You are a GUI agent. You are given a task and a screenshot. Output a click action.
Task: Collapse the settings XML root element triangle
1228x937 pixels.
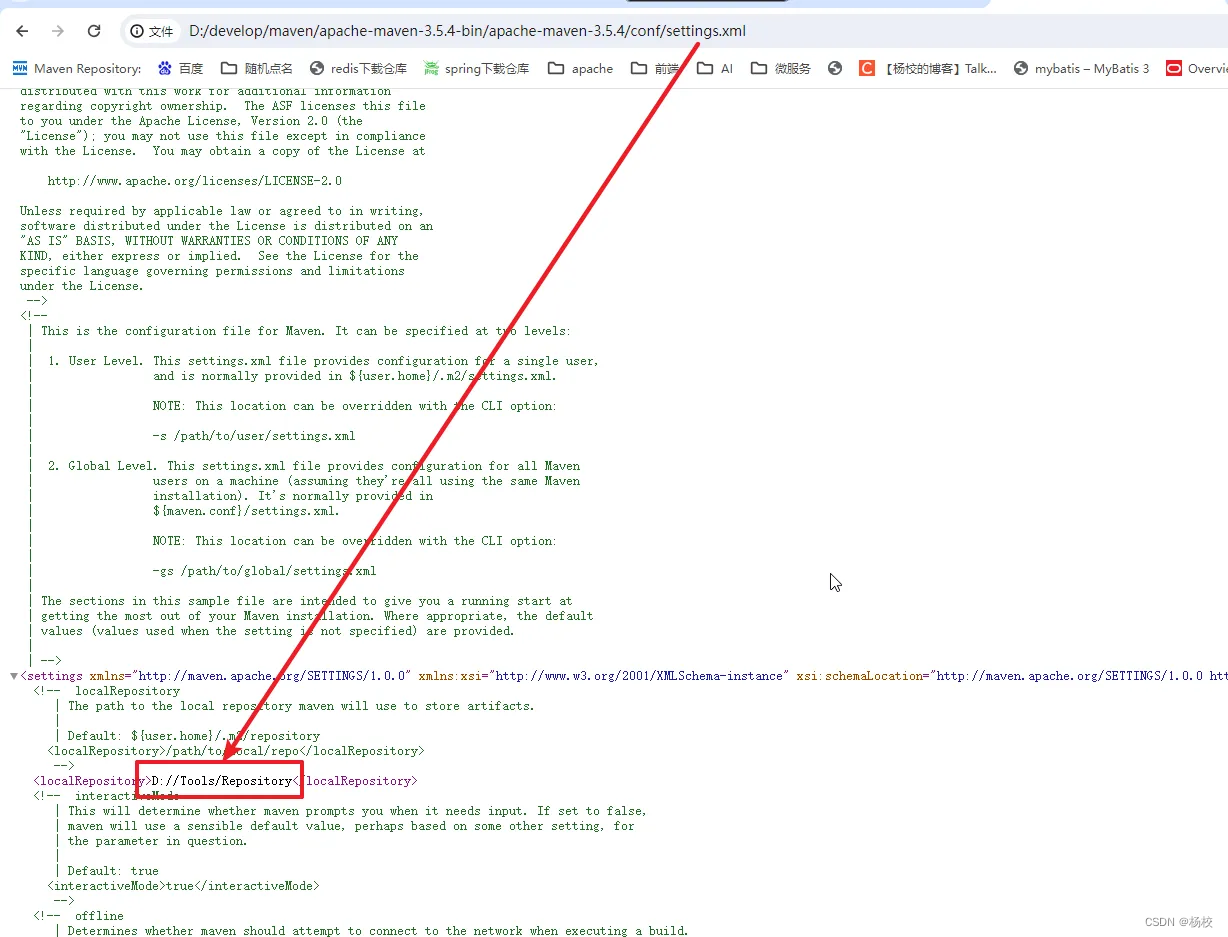click(13, 676)
